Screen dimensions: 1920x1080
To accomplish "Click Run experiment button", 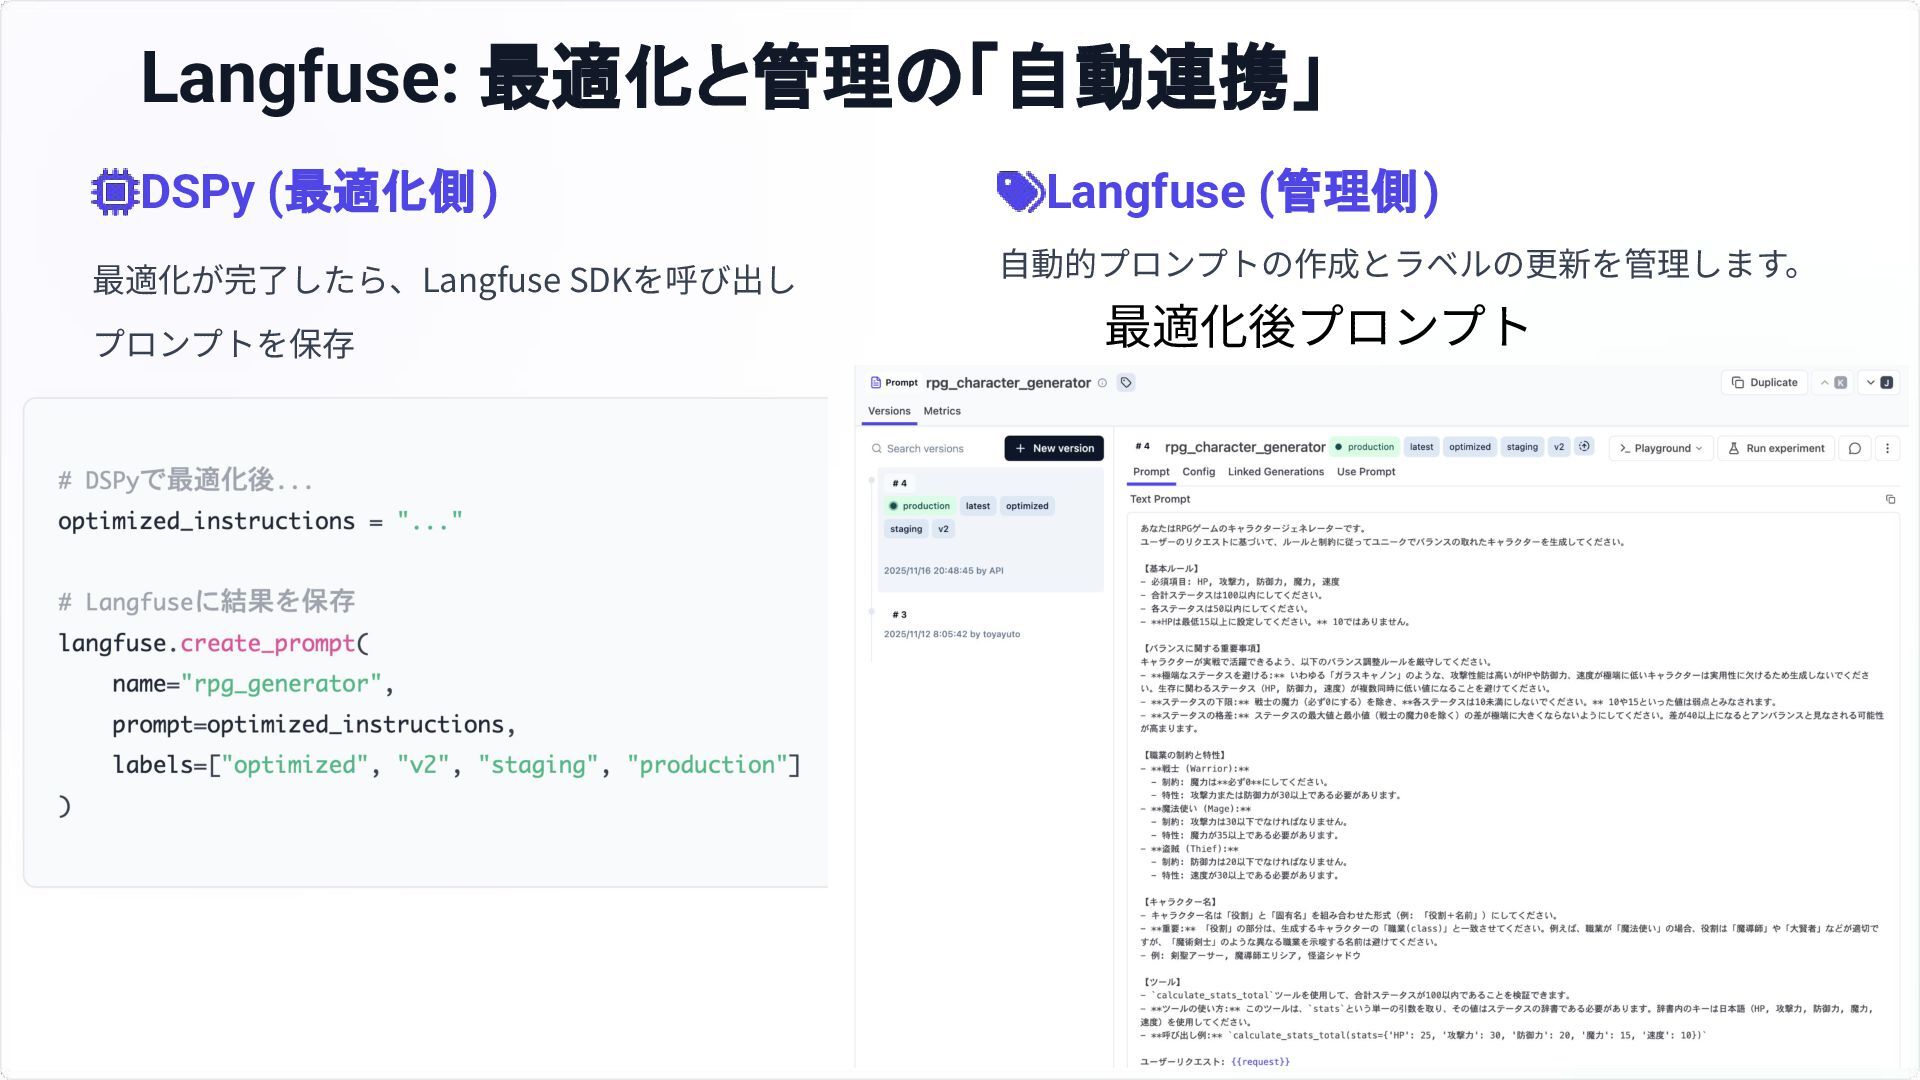I will pos(1775,448).
